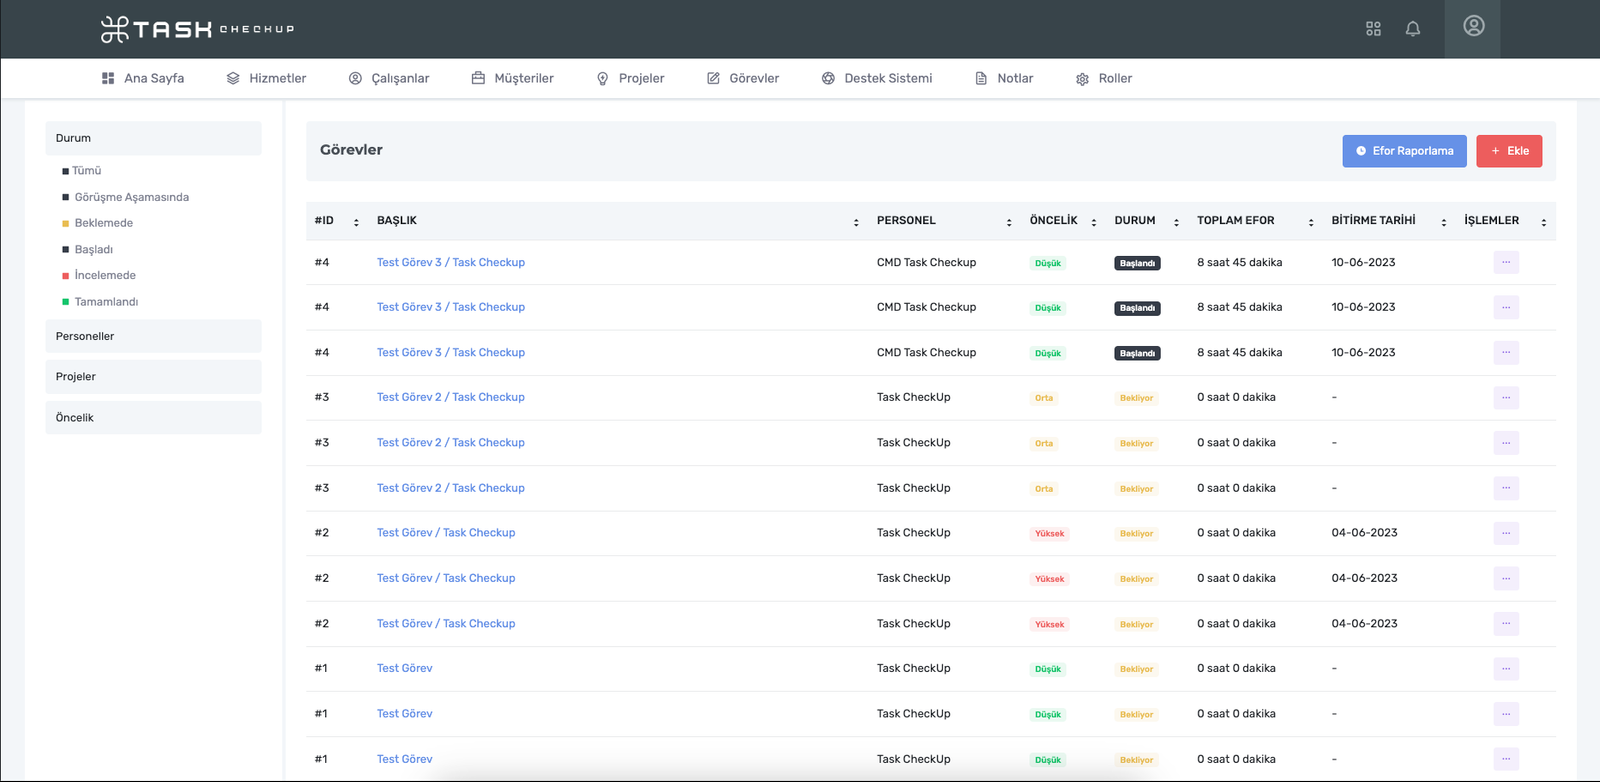The height and width of the screenshot is (782, 1600).
Task: Sort table by PERSONEL column arrows
Action: [1009, 222]
